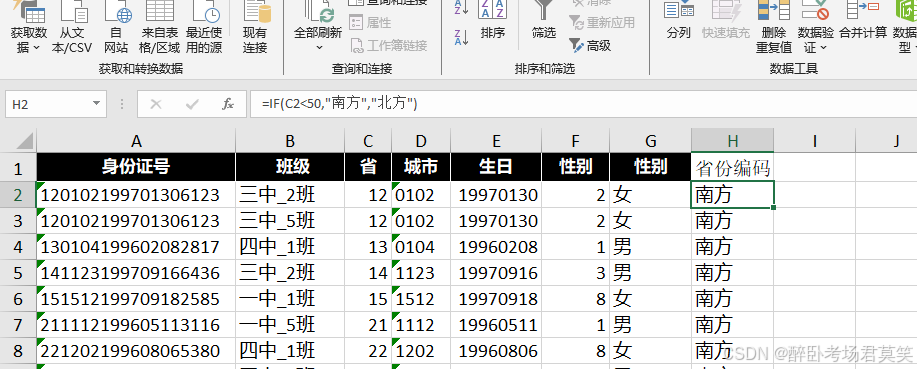Click birthday cell 19960511

[496, 325]
